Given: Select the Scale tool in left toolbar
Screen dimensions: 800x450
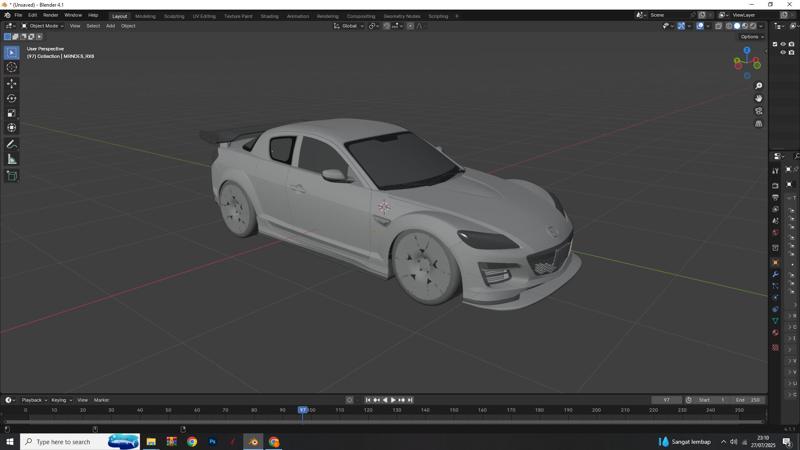Looking at the screenshot, I should click(12, 113).
